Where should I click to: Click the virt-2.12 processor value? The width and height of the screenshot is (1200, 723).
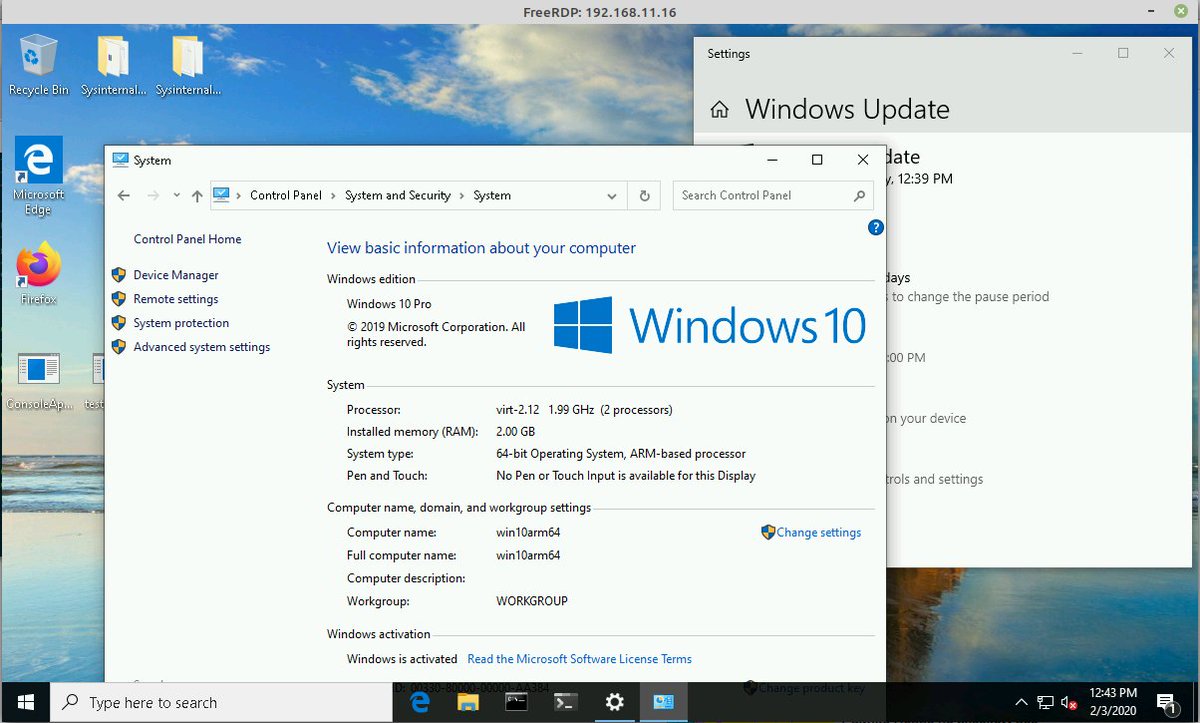pyautogui.click(x=584, y=410)
